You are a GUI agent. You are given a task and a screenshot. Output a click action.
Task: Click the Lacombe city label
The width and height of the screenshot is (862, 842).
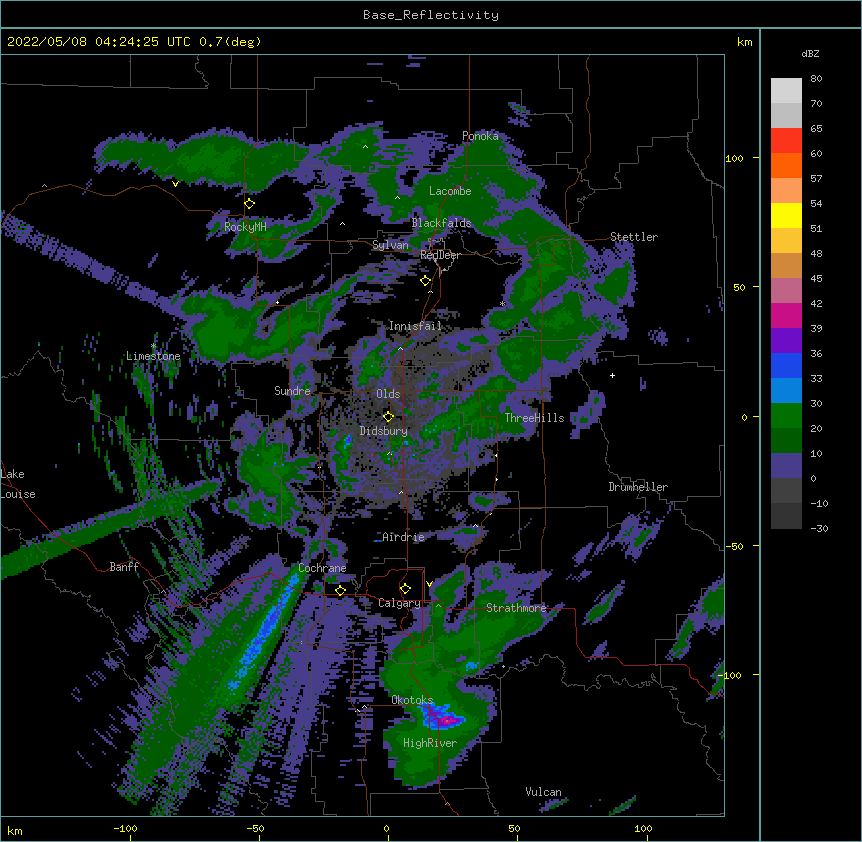[x=450, y=191]
